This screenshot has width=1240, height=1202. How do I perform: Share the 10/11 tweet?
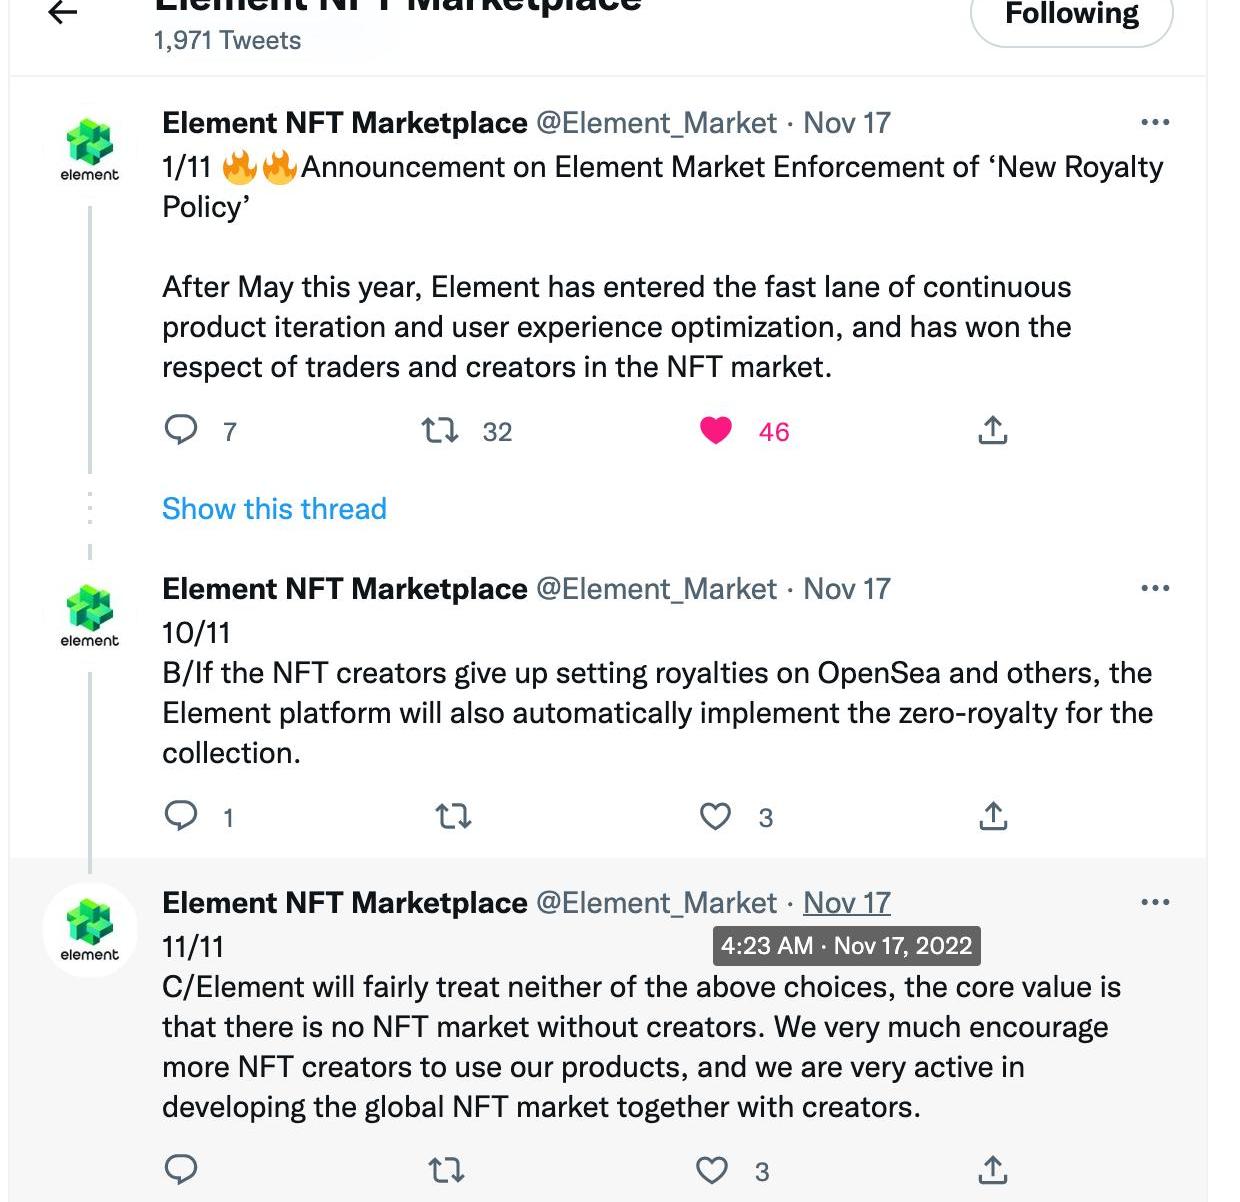click(x=992, y=817)
